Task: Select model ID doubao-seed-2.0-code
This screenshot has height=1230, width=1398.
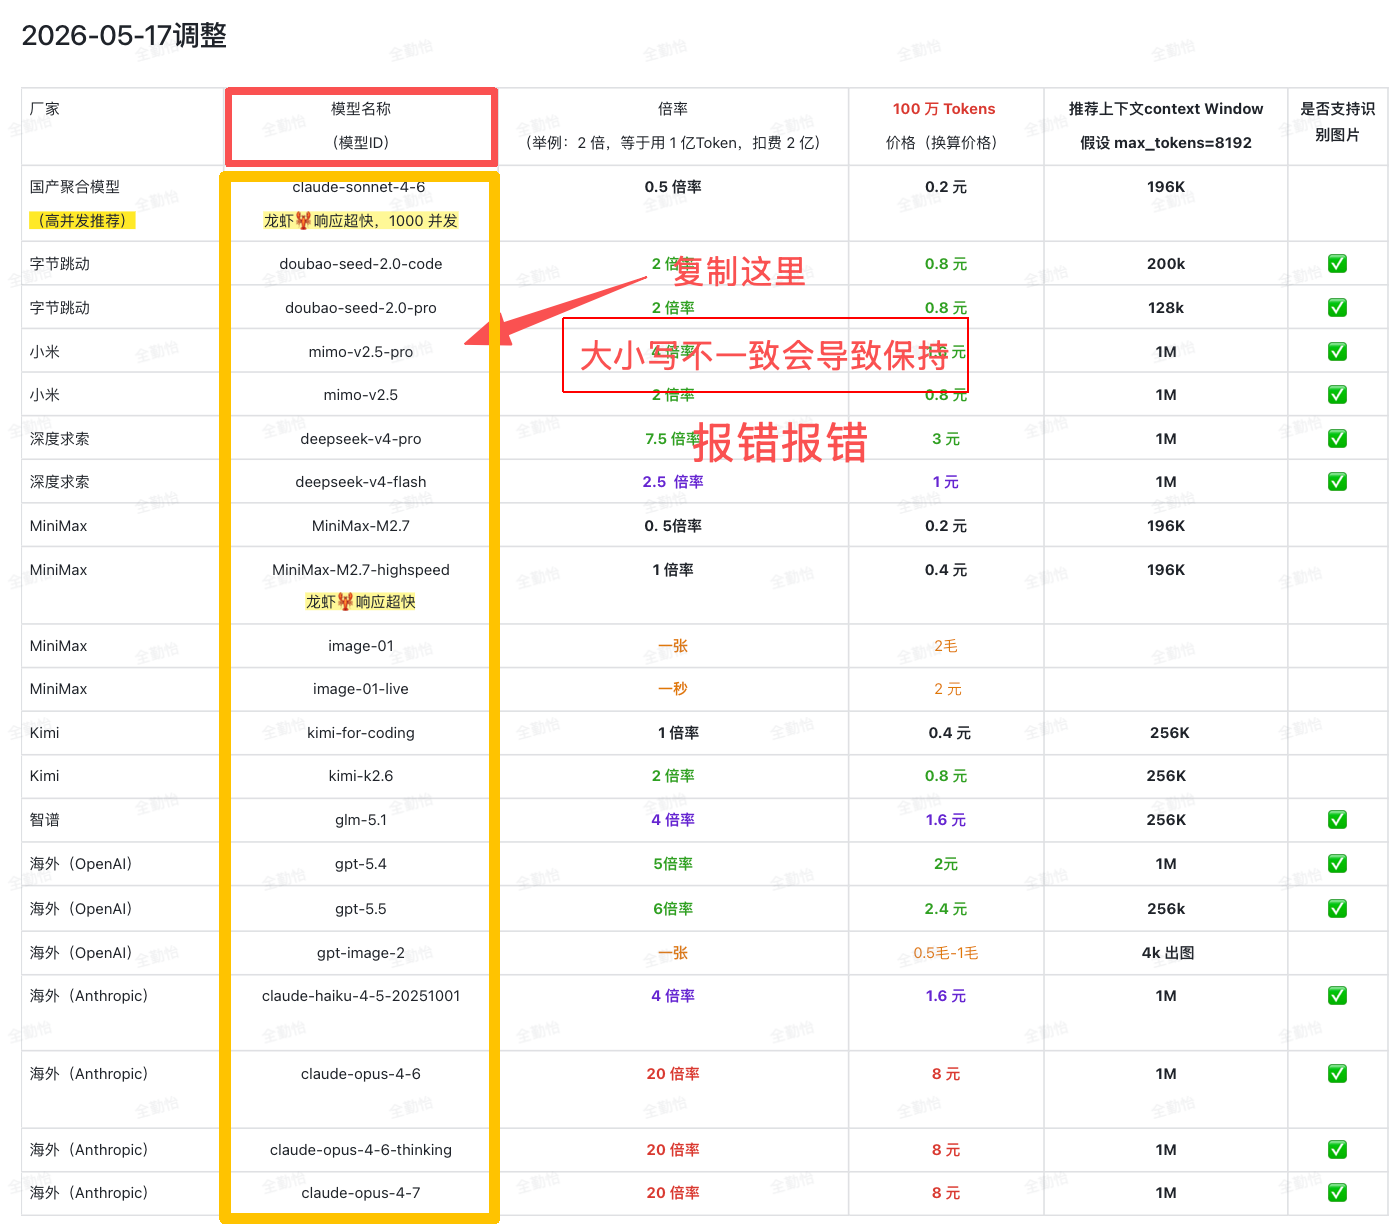Action: coord(361,264)
